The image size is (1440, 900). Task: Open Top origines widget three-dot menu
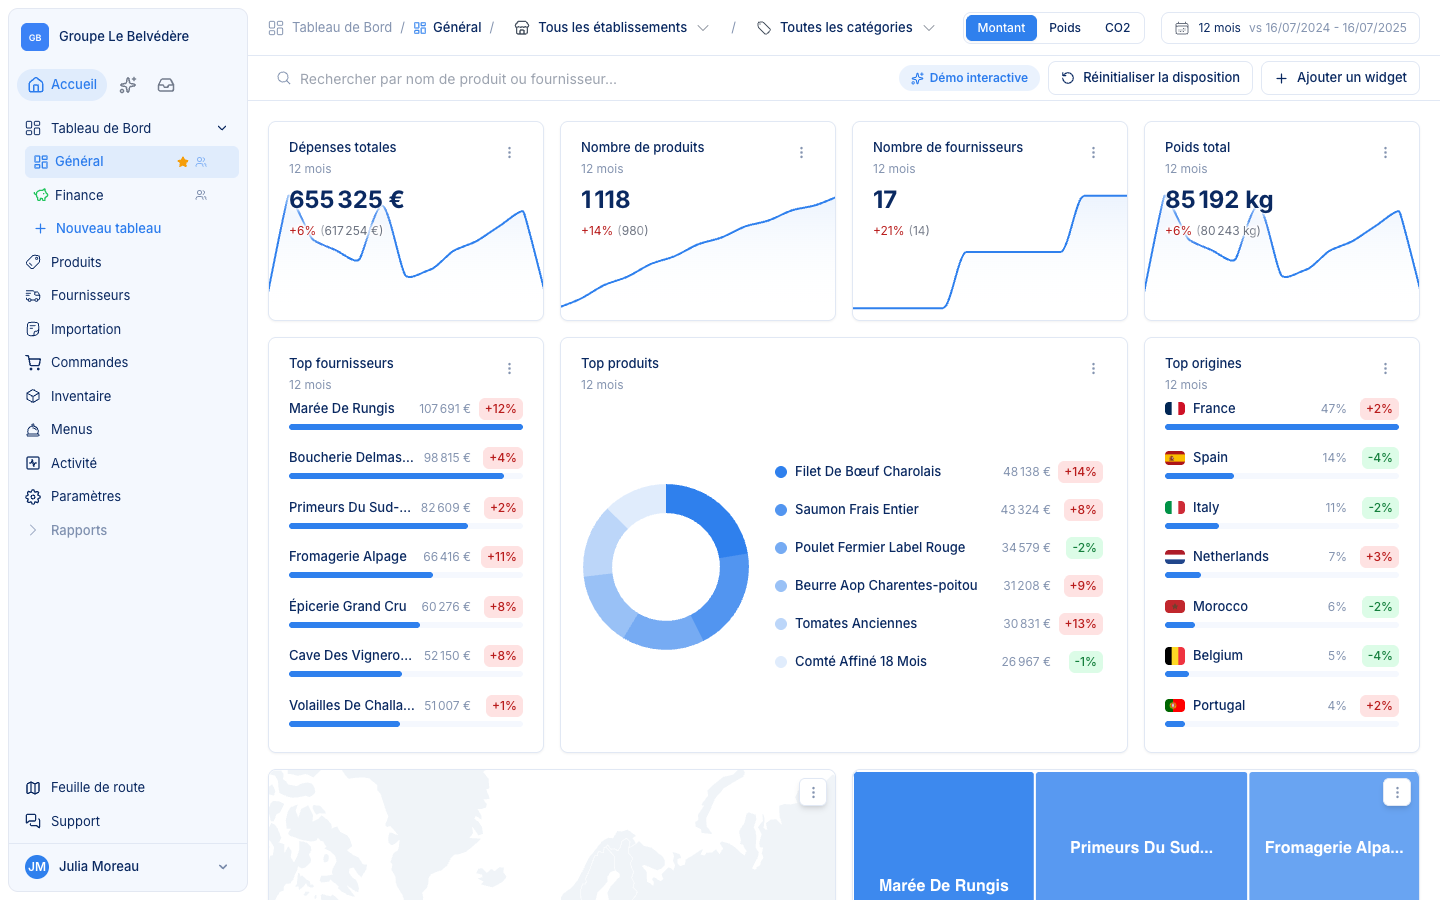pyautogui.click(x=1385, y=369)
